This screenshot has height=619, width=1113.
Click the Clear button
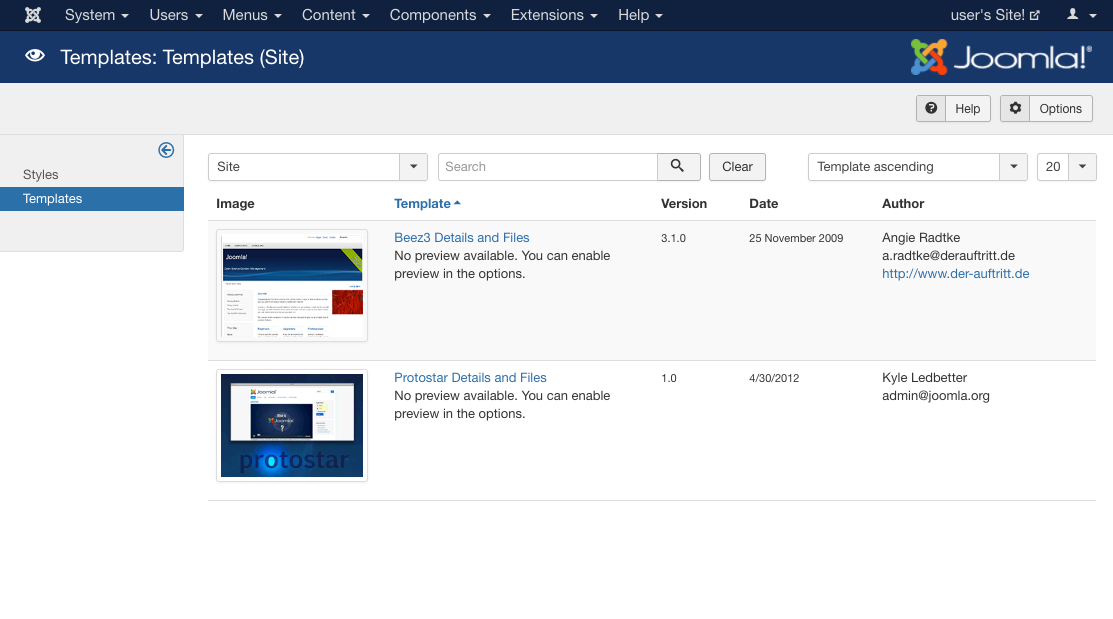coord(737,167)
